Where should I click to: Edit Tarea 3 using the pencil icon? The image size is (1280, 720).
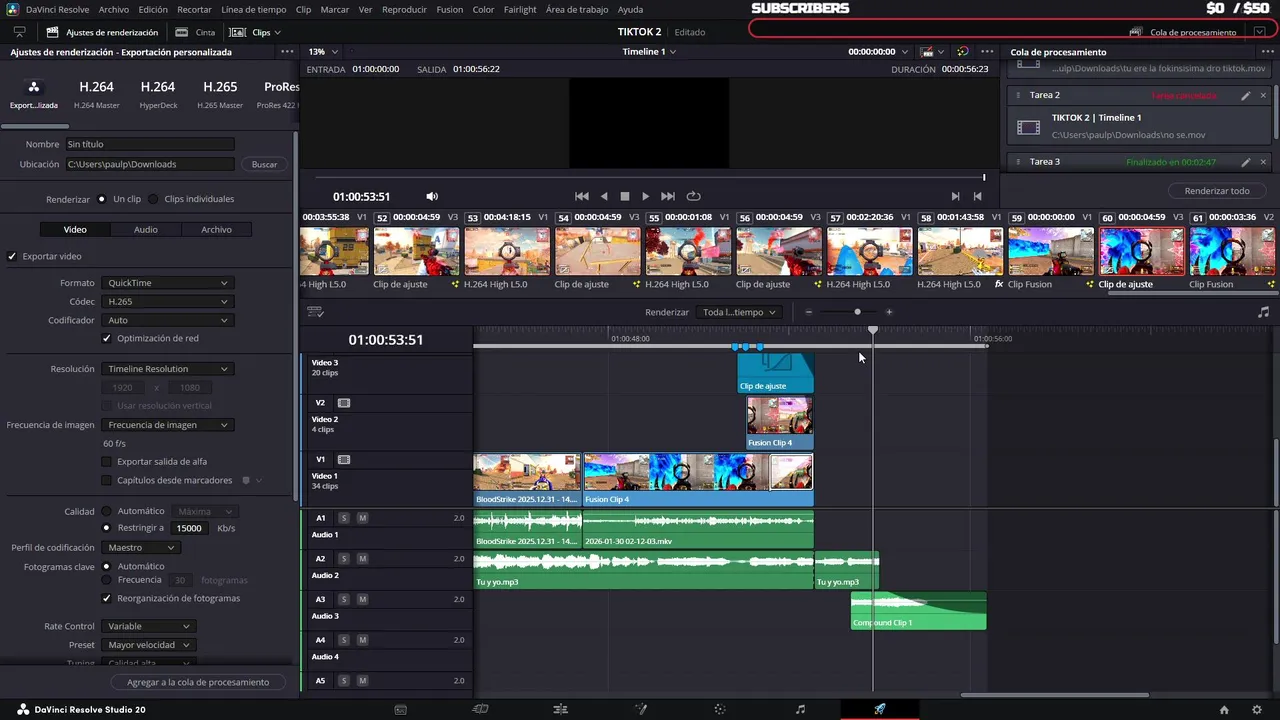[1245, 162]
